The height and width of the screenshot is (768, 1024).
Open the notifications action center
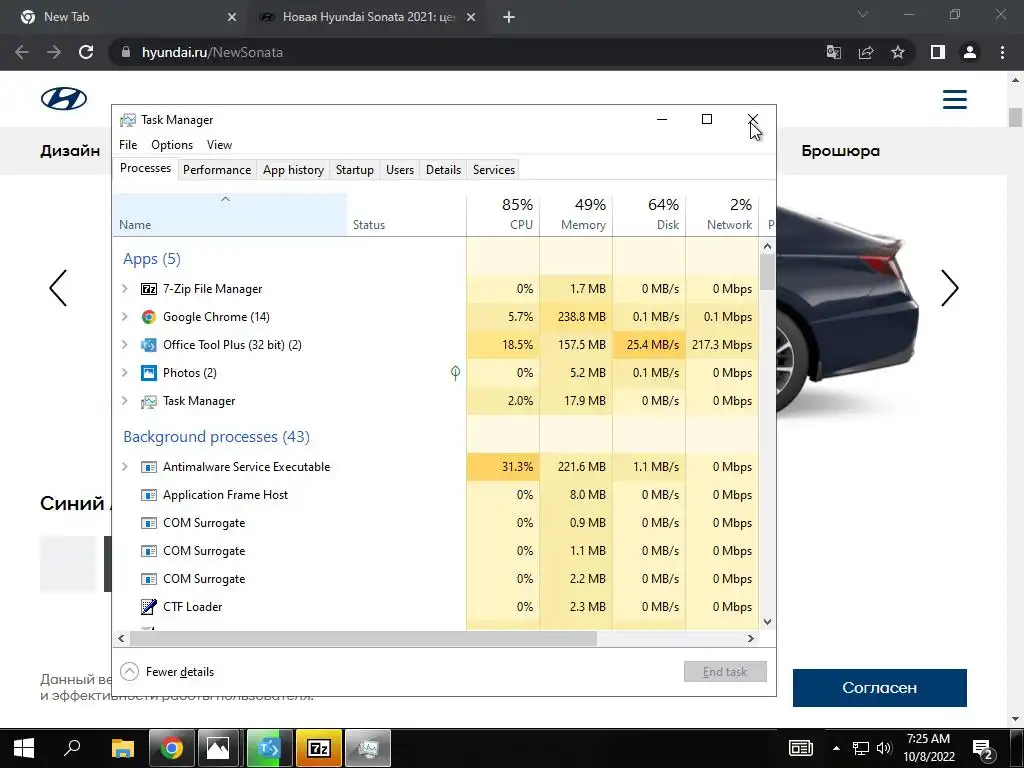tap(983, 748)
